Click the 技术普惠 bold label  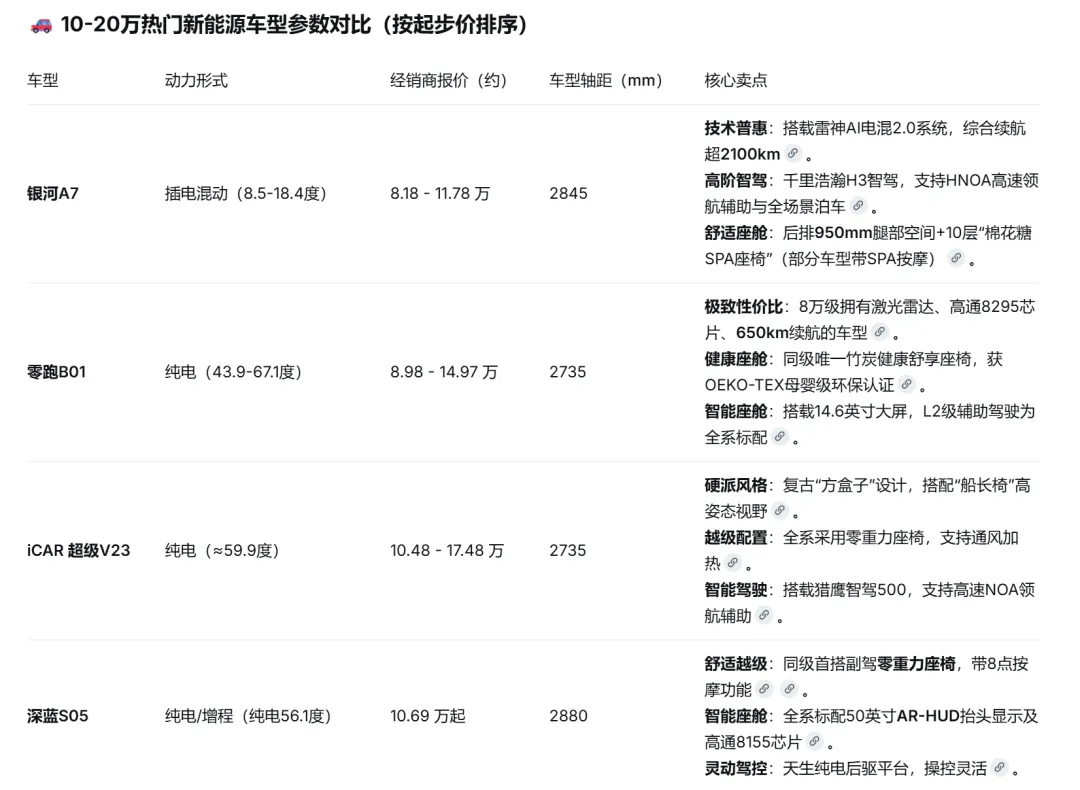coord(736,128)
